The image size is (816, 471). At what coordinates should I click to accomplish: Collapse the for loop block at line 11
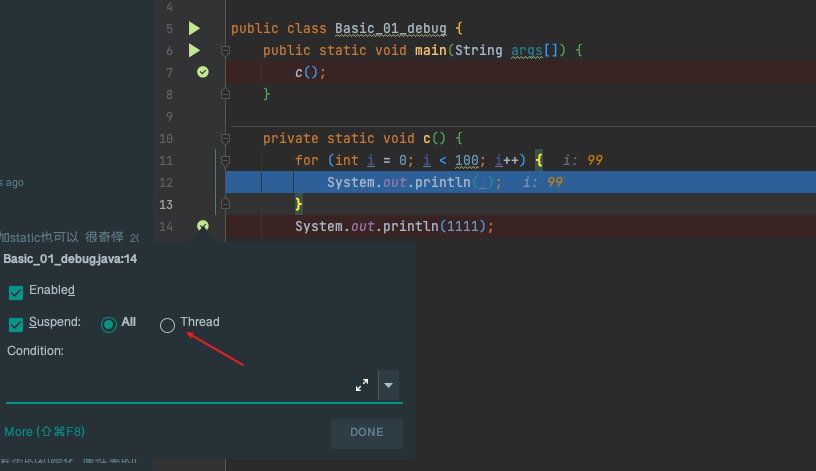(225, 160)
